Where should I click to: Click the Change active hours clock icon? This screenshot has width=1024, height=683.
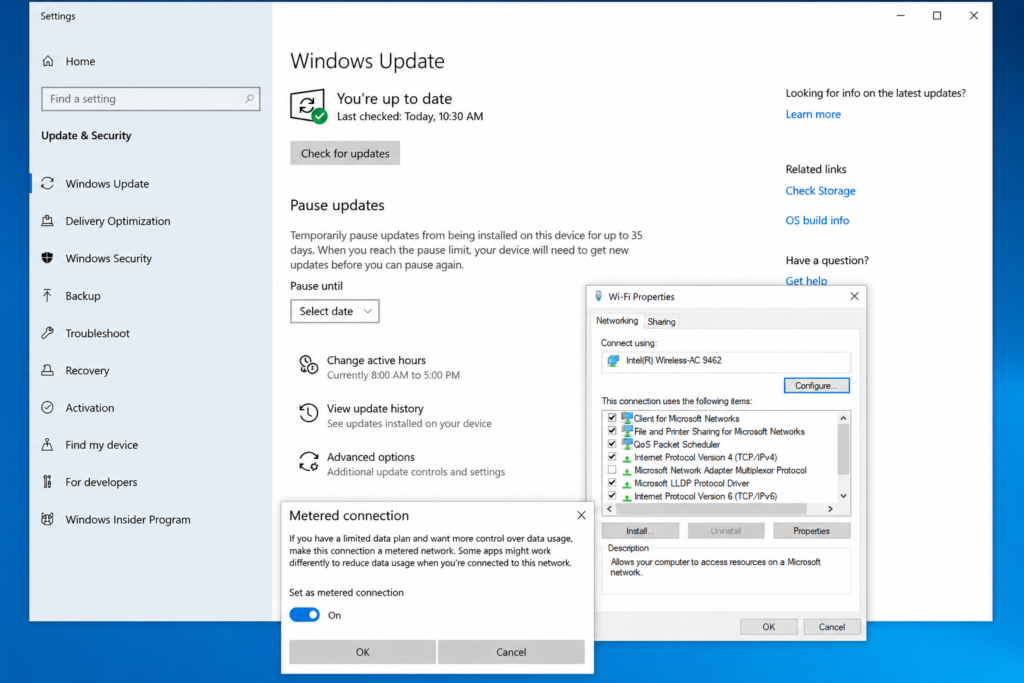(x=308, y=364)
